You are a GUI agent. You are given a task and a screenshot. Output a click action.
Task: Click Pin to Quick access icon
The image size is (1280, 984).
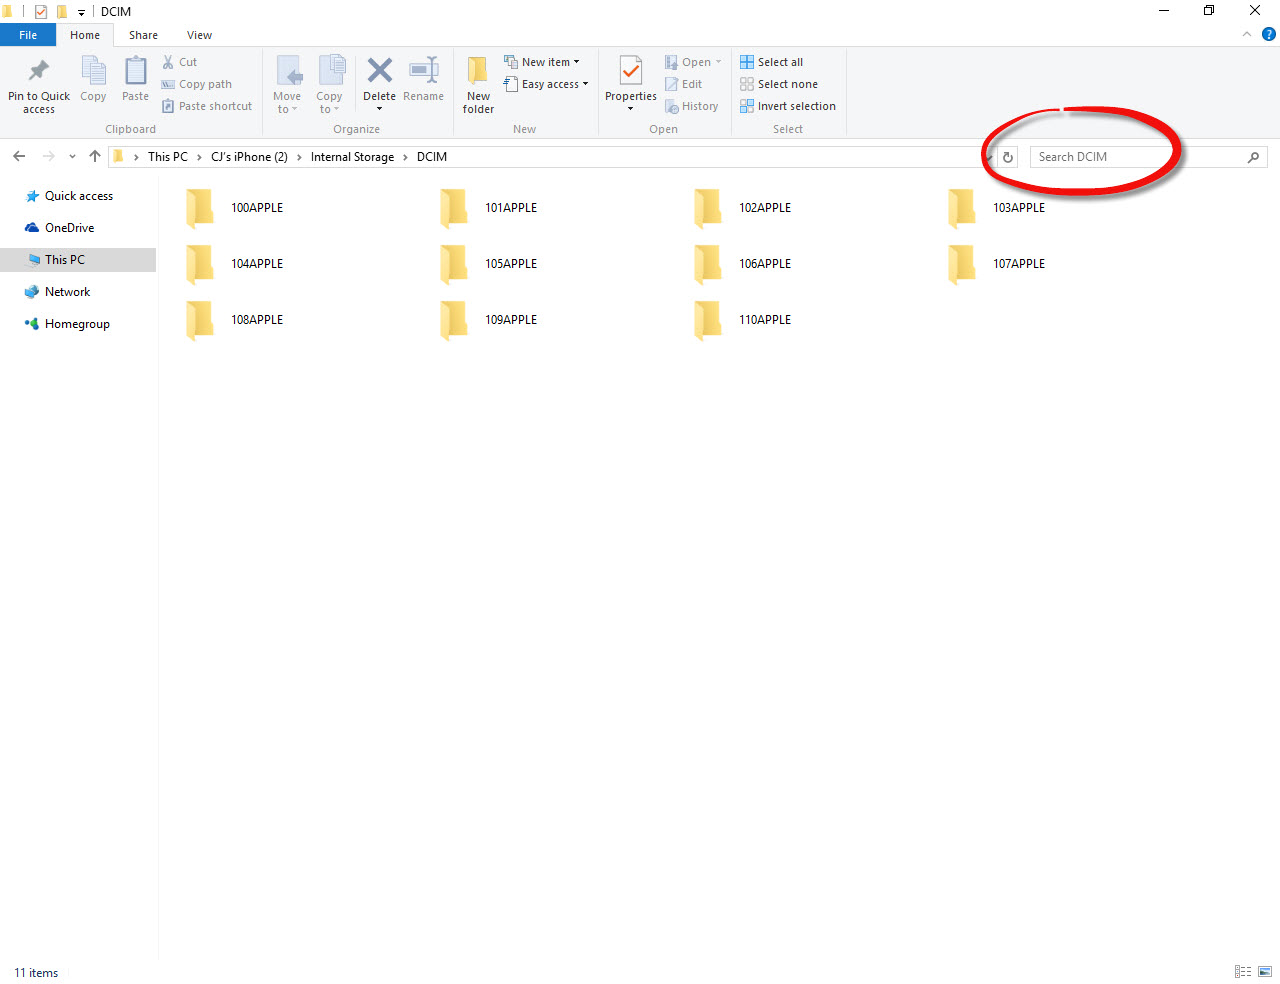point(39,72)
